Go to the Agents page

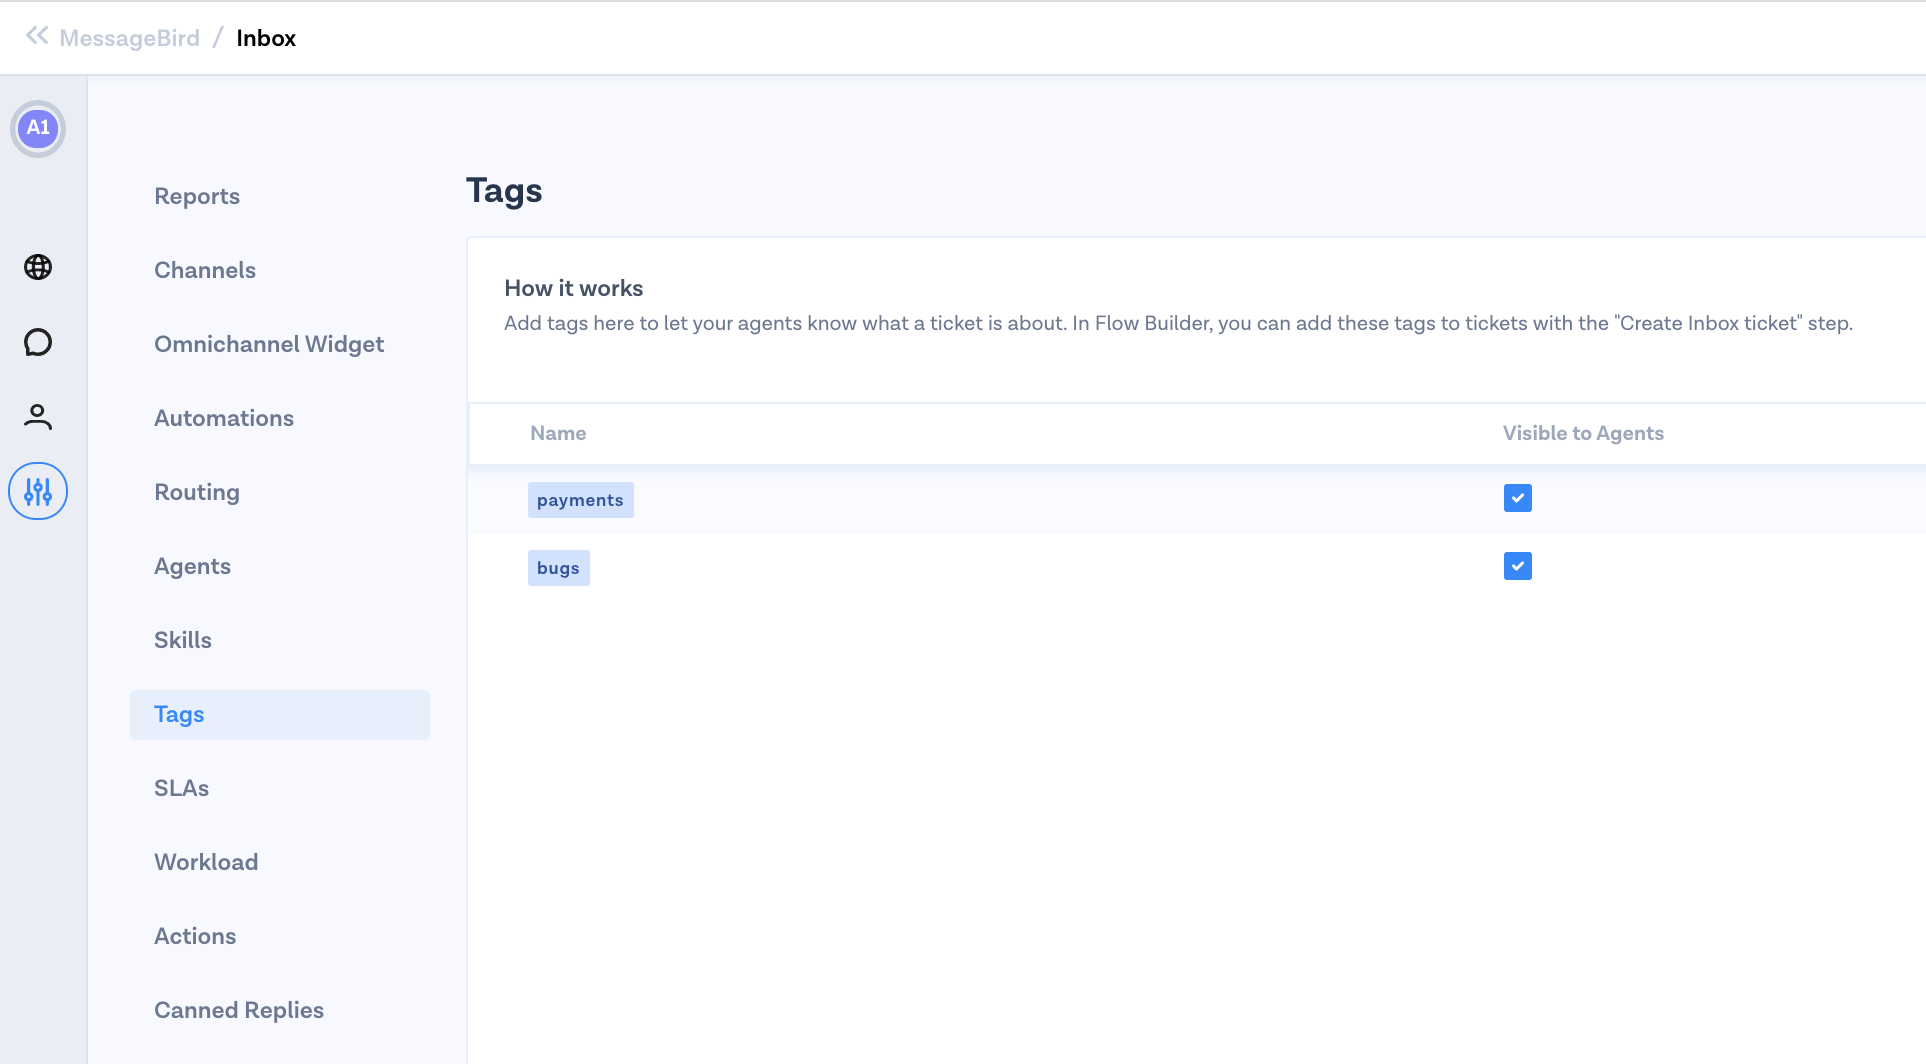point(192,566)
